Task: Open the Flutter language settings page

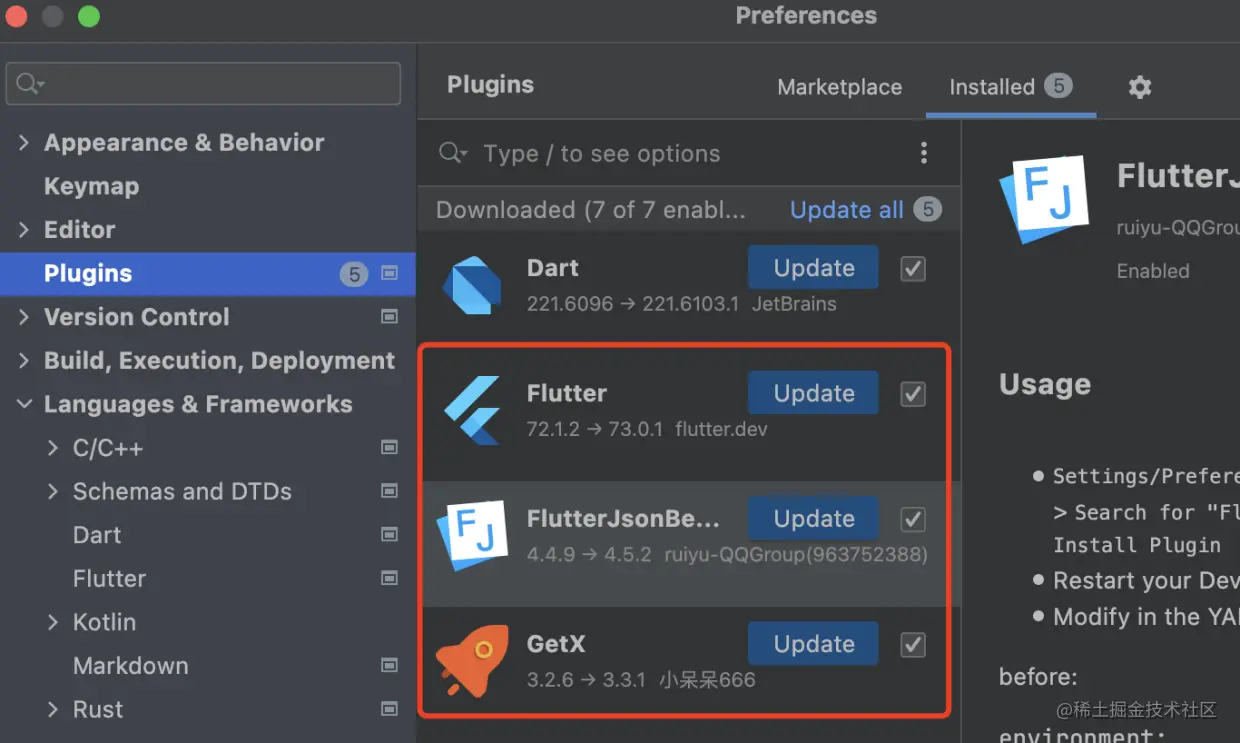Action: tap(109, 578)
